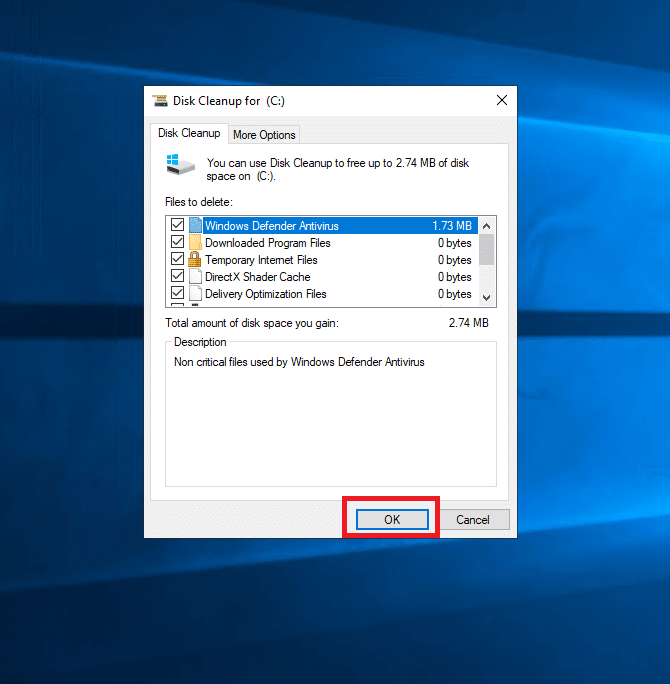The width and height of the screenshot is (670, 684).
Task: Toggle DirectX Shader Cache checkbox
Action: click(x=177, y=276)
